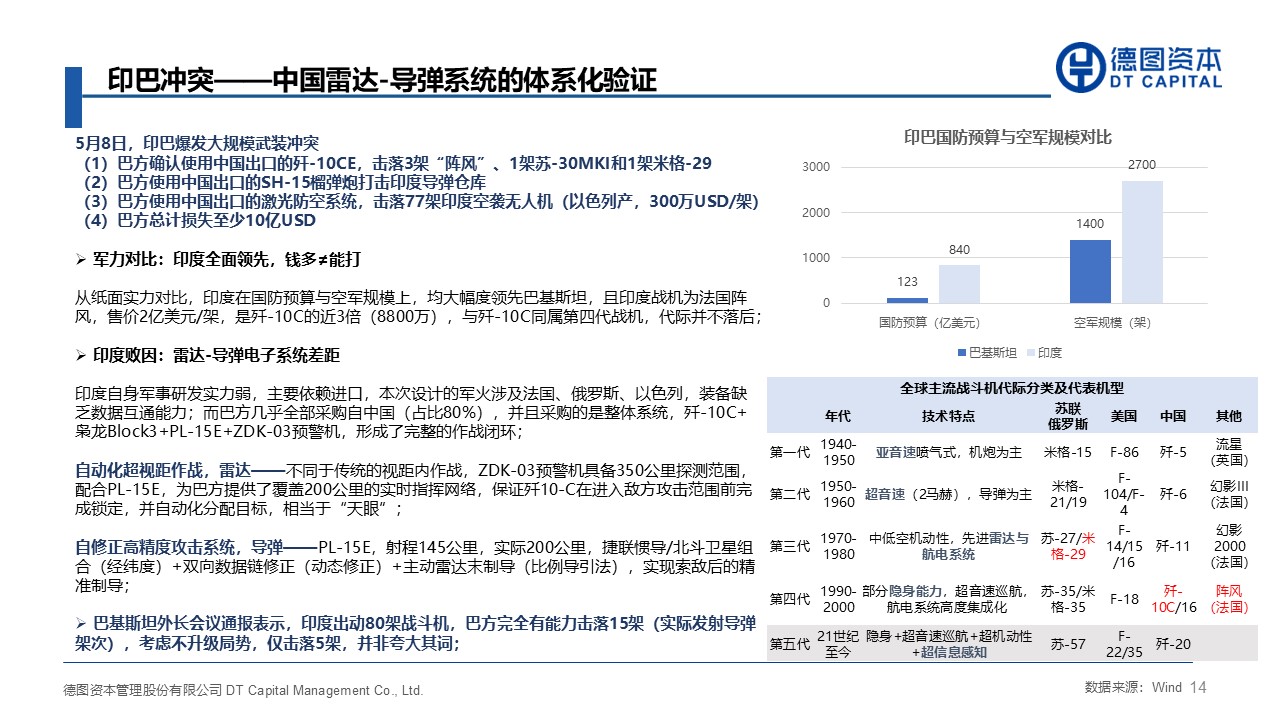The width and height of the screenshot is (1280, 720).
Task: Click the F-86 table cell
Action: pyautogui.click(x=1125, y=452)
